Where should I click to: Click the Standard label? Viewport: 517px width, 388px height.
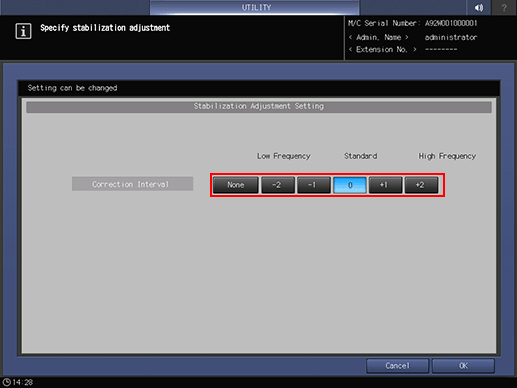pyautogui.click(x=361, y=156)
